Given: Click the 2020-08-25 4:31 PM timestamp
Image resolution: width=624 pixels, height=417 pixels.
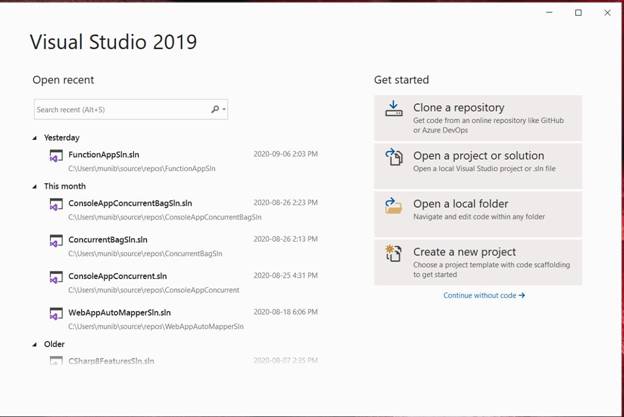Looking at the screenshot, I should (286, 275).
